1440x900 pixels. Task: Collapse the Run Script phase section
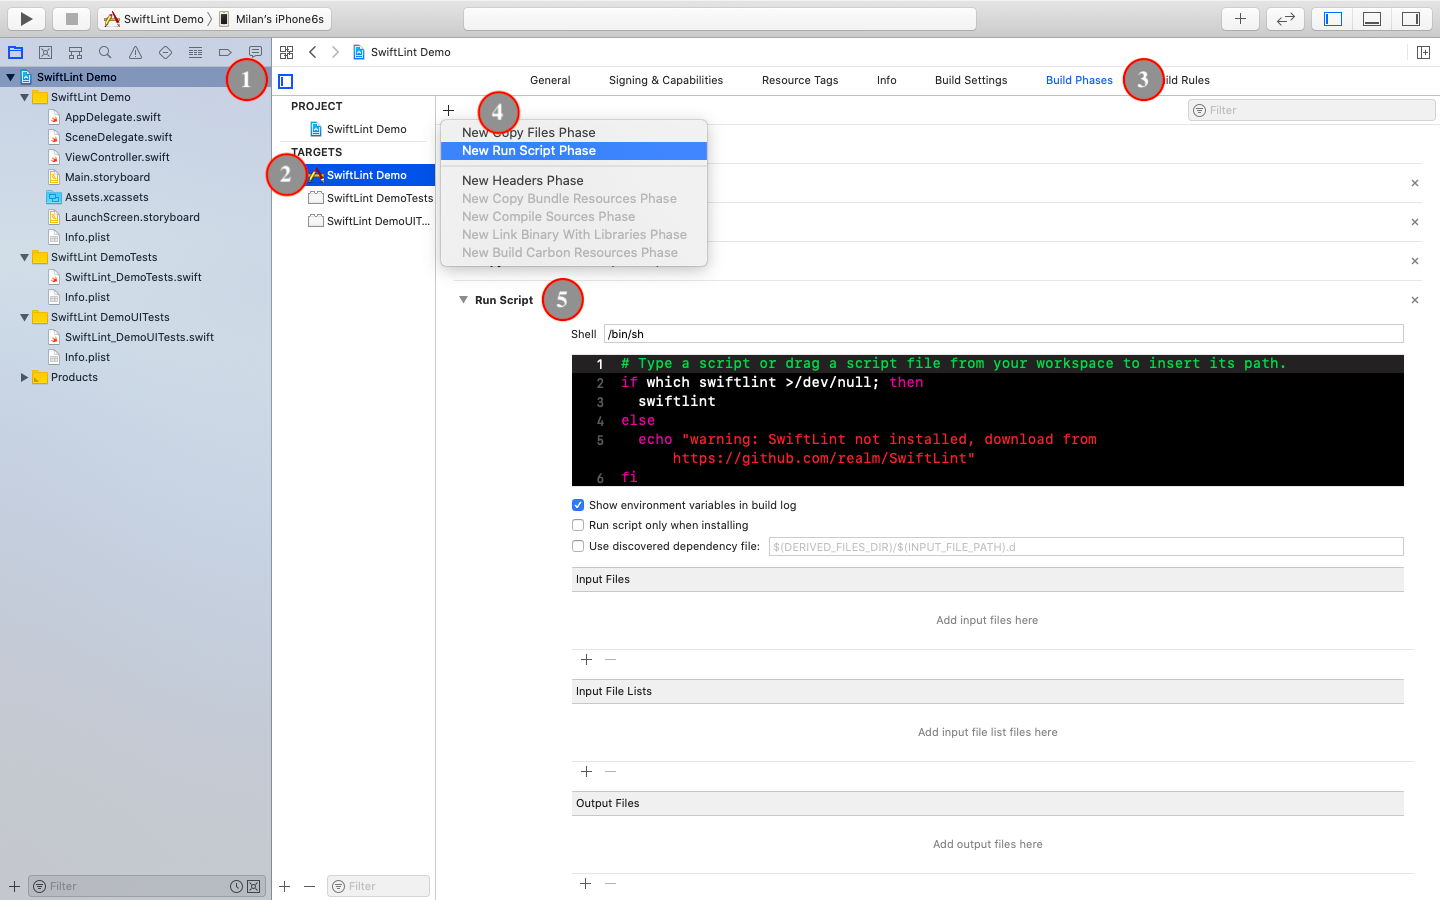click(x=463, y=300)
